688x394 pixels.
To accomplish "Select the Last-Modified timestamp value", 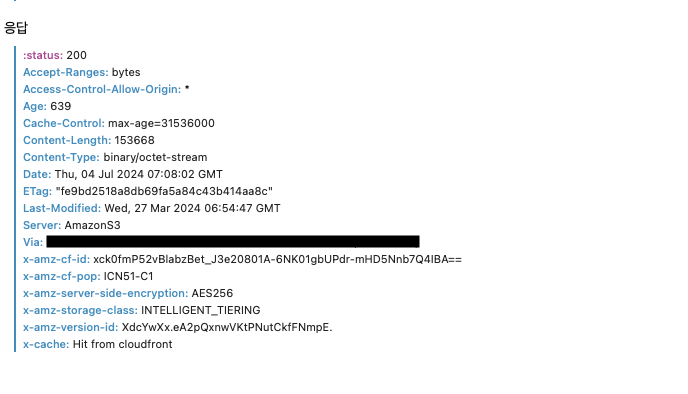I will point(192,208).
